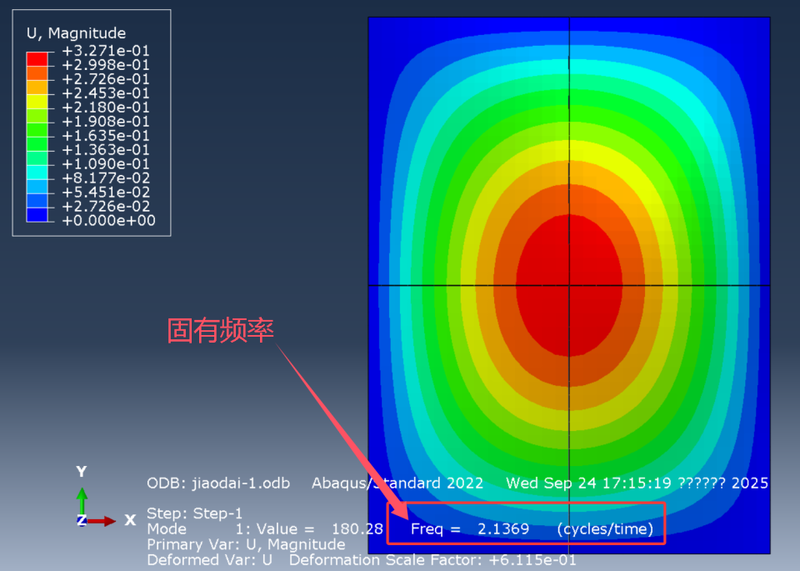Image resolution: width=800 pixels, height=571 pixels.
Task: Click the legend title U, Magnitude
Action: 76,34
